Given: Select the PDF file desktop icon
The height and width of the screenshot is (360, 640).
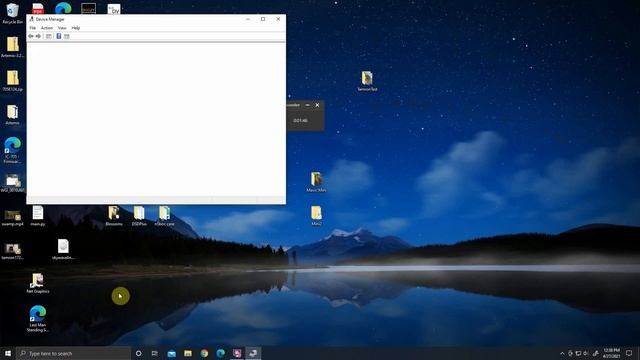Looking at the screenshot, I should pyautogui.click(x=38, y=8).
